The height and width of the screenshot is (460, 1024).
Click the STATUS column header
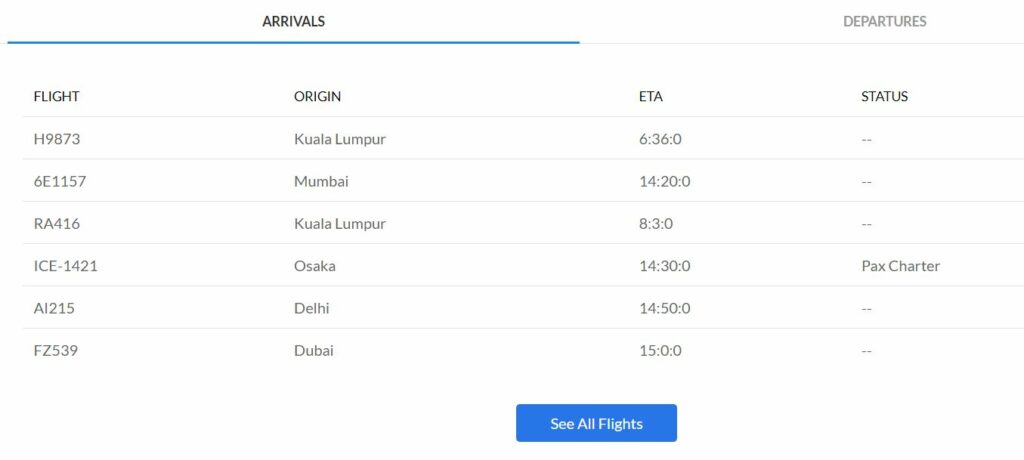tap(884, 97)
